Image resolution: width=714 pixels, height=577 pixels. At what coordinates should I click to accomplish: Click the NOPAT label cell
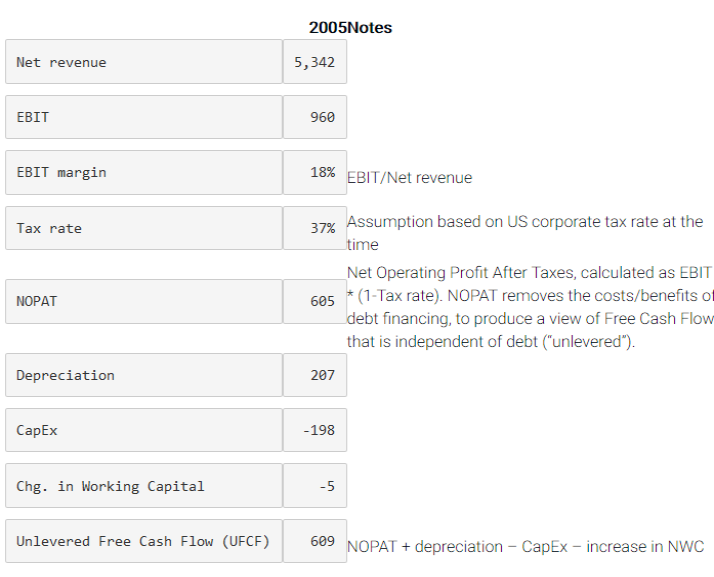pyautogui.click(x=144, y=301)
